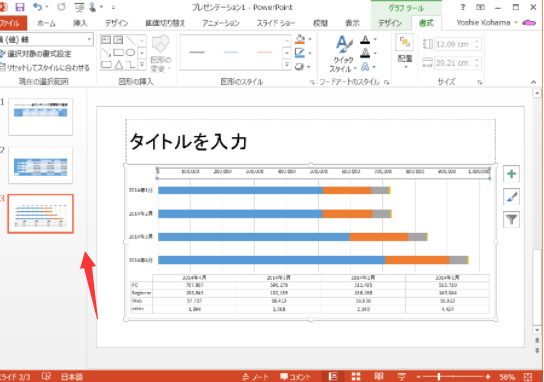Open the Chart Styles paintbrush button
Viewport: 544px width, 382px height.
click(511, 197)
